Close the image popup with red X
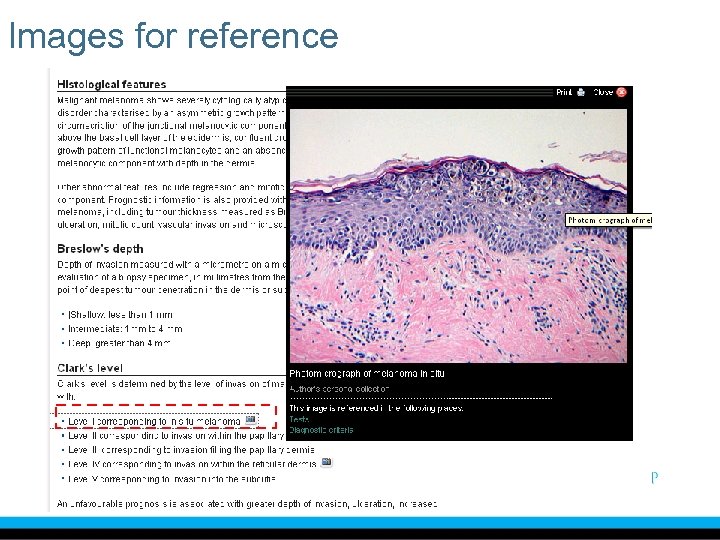 pyautogui.click(x=621, y=92)
